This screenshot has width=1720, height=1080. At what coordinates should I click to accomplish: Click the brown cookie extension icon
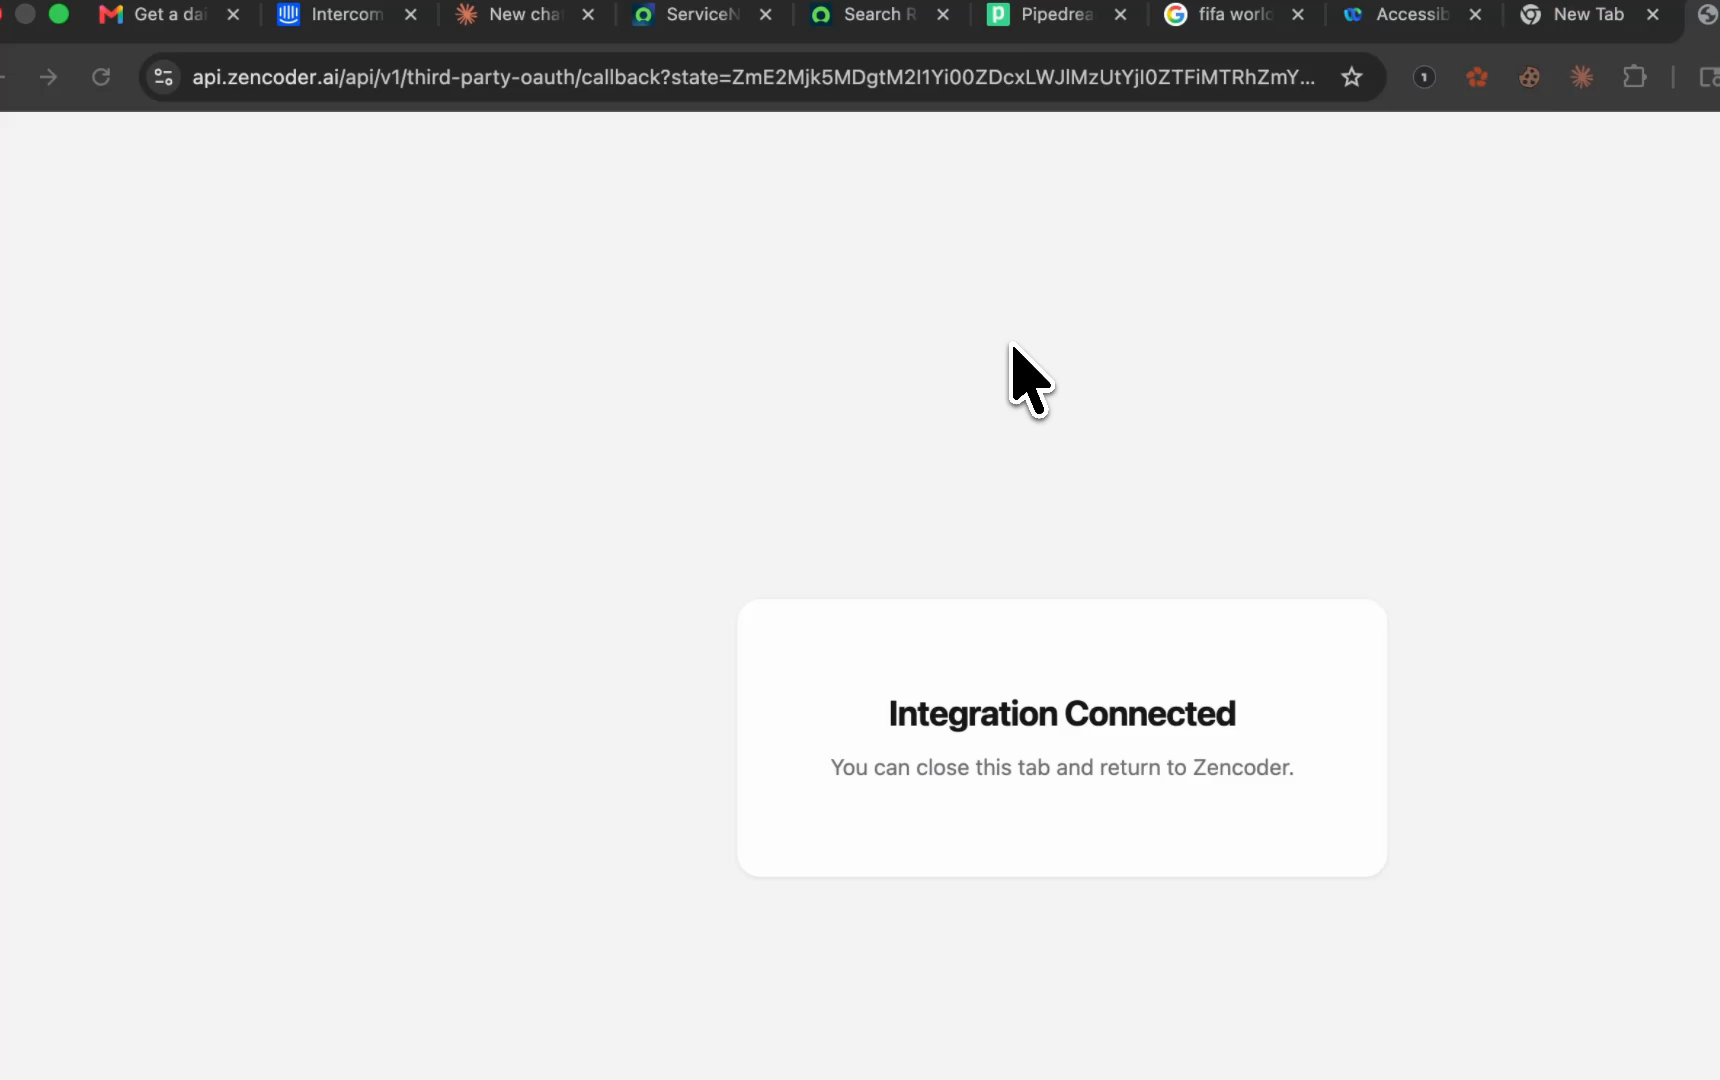pos(1529,77)
